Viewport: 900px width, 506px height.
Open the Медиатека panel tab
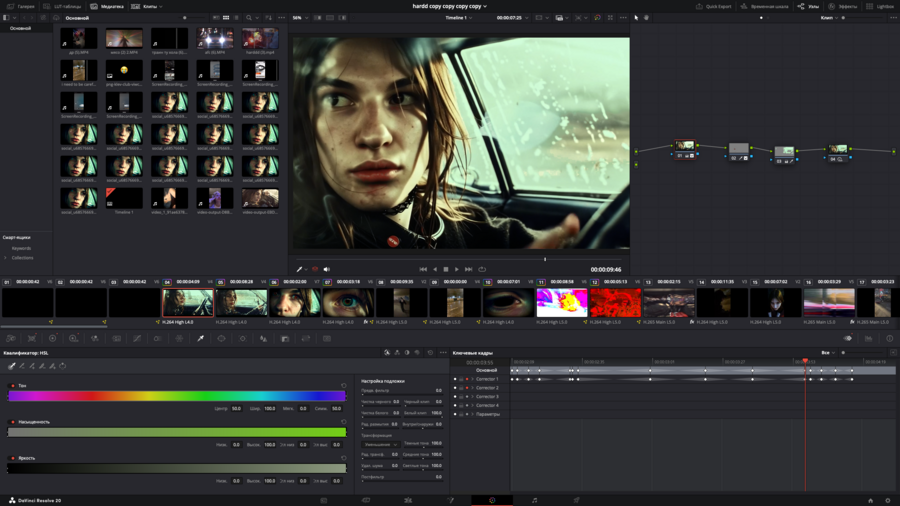108,6
